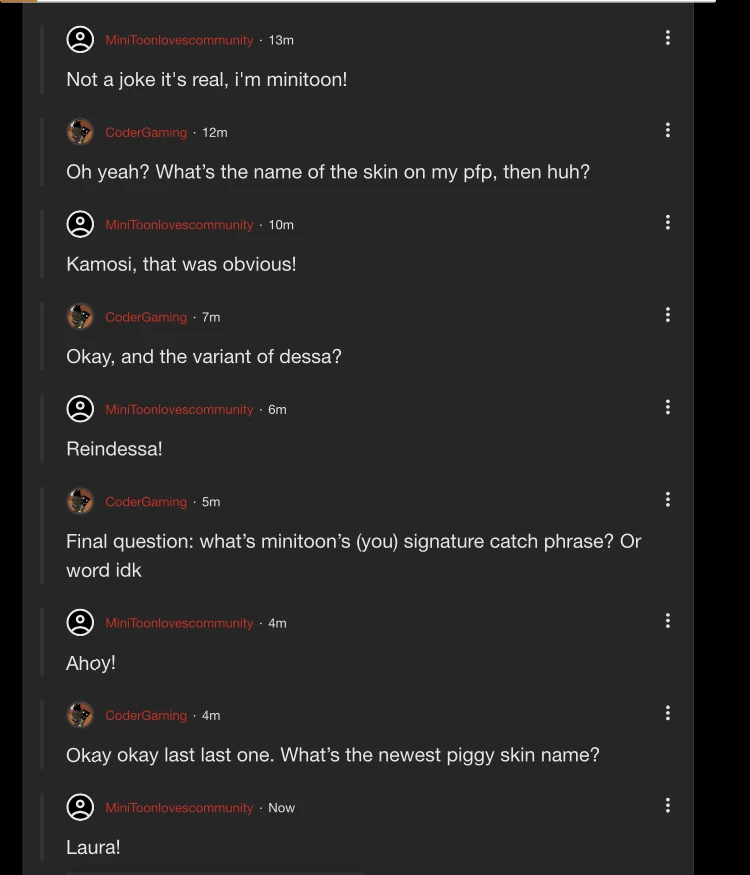Open CoderGaming's avatar on the dessa question
The image size is (750, 875).
[x=80, y=316]
